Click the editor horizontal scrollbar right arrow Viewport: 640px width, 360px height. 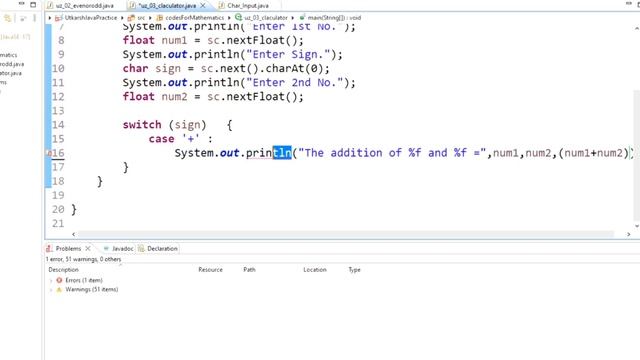(629, 234)
